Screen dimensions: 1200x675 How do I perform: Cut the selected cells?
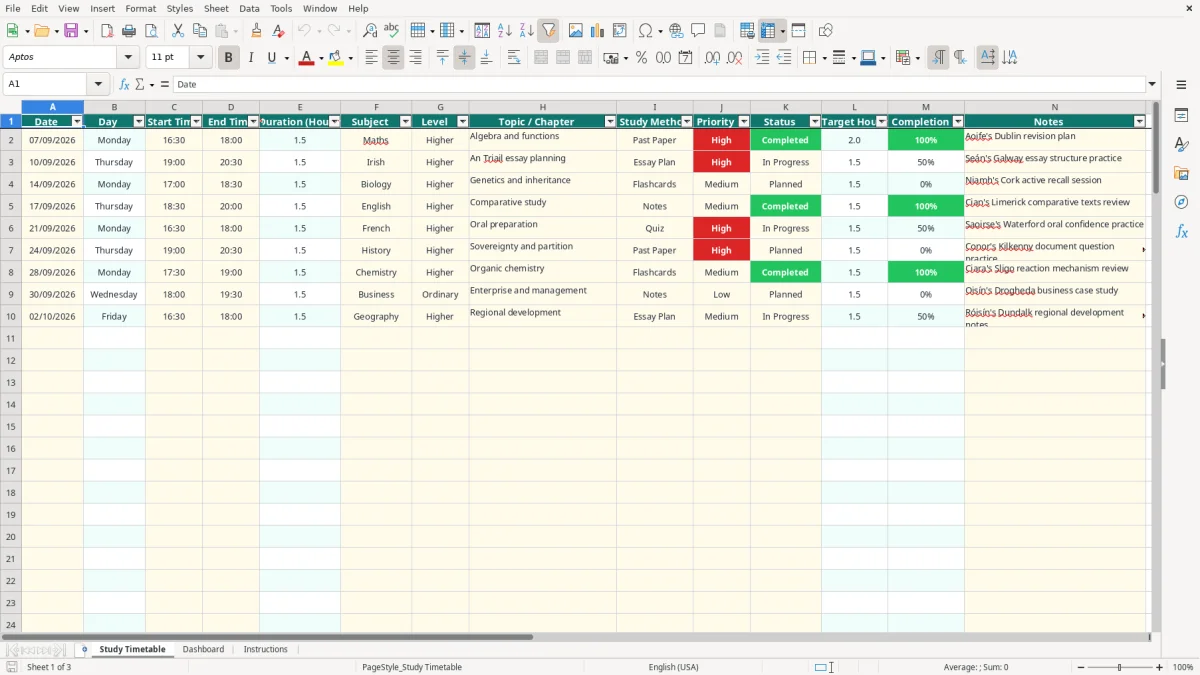click(x=178, y=31)
